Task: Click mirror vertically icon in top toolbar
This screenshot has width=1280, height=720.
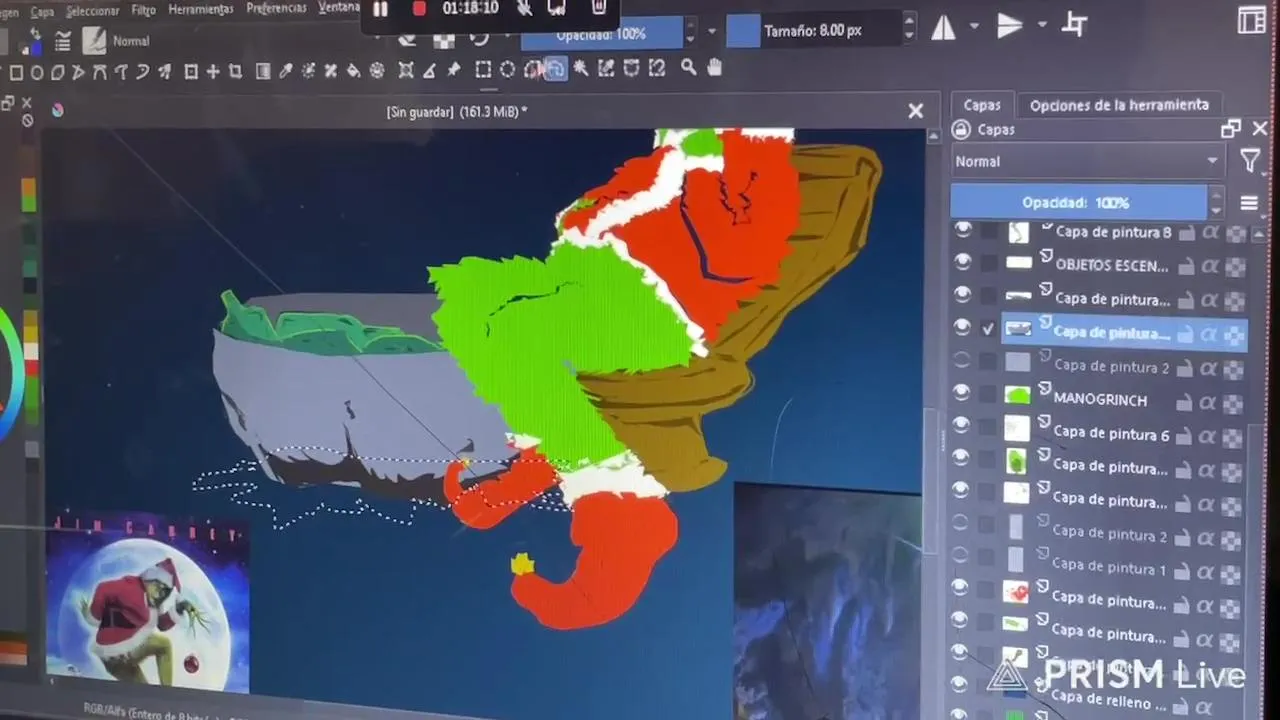Action: (x=1010, y=26)
